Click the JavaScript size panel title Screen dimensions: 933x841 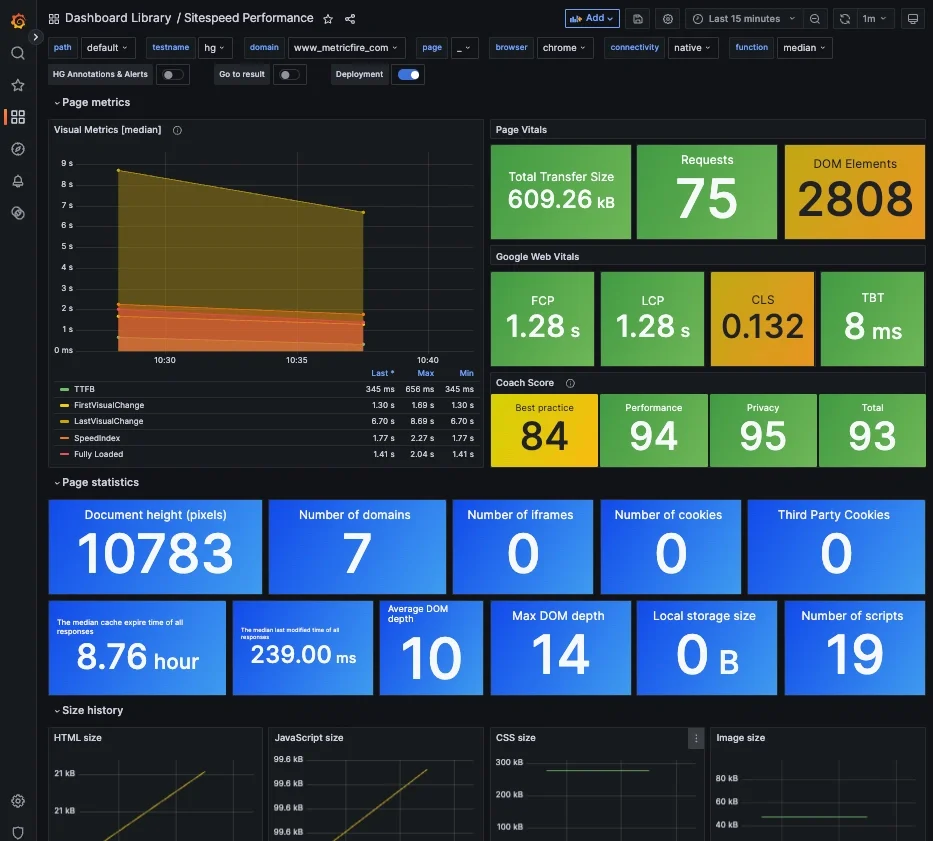(x=309, y=738)
